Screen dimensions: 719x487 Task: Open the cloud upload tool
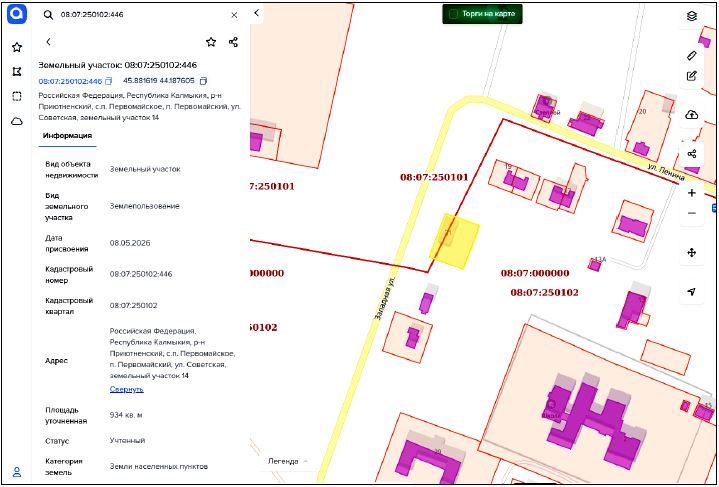click(691, 115)
